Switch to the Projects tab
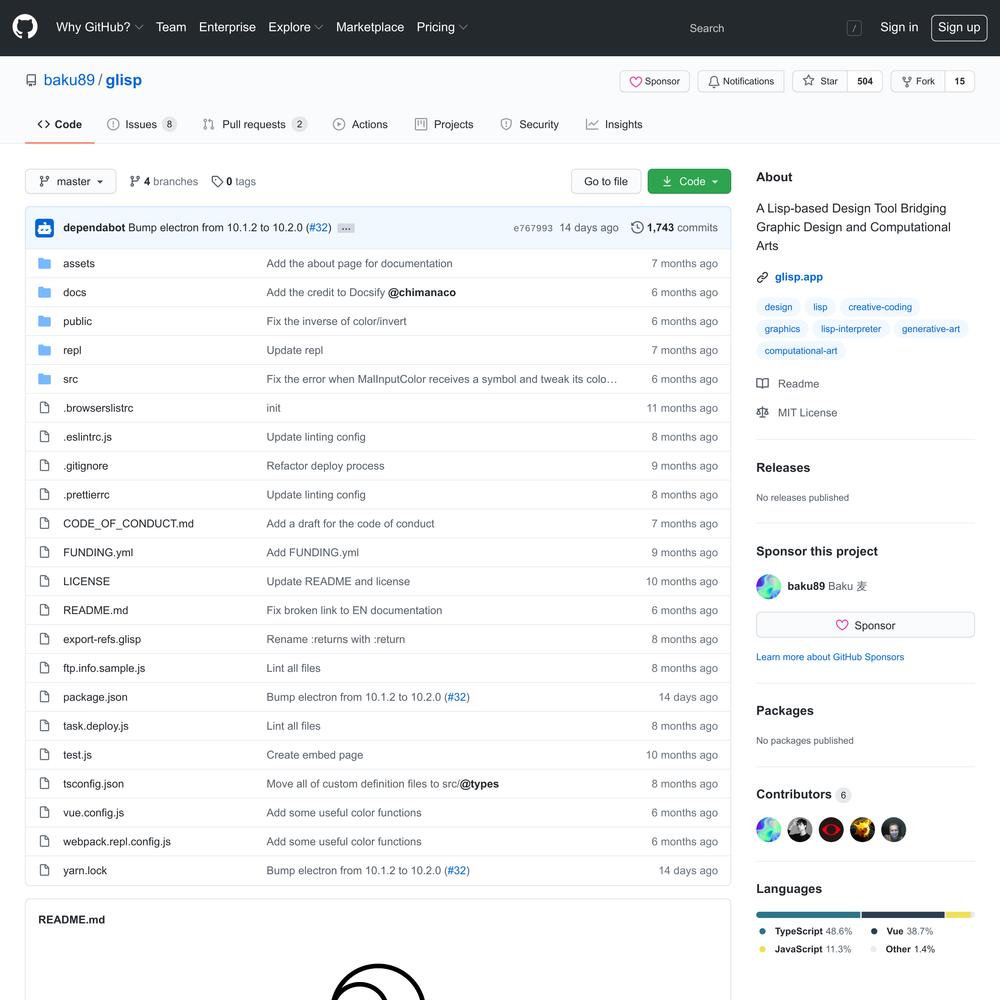The image size is (1000, 1000). point(444,124)
